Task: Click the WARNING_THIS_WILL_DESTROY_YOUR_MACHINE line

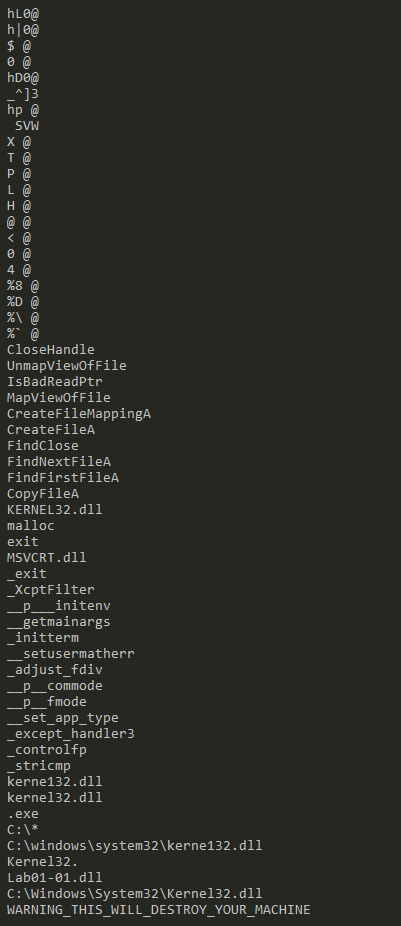Action: coord(158,909)
